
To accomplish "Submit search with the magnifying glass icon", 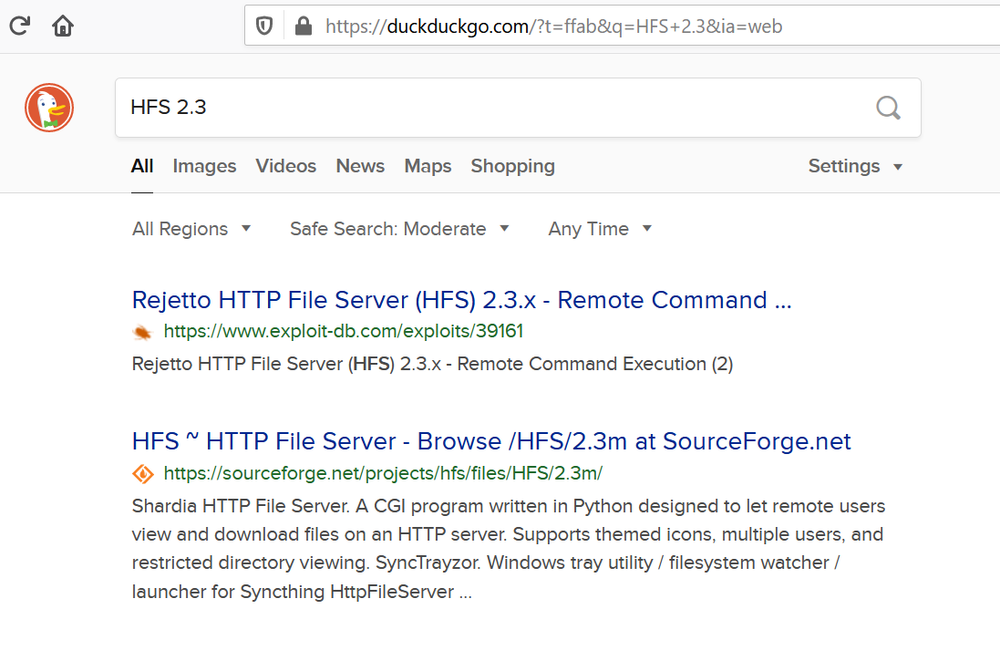I will (x=888, y=108).
